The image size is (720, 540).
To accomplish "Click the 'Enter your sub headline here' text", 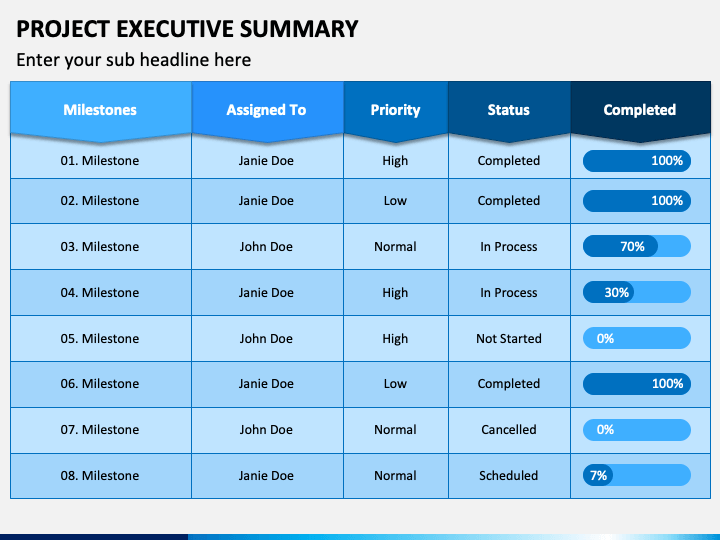I will coord(134,60).
